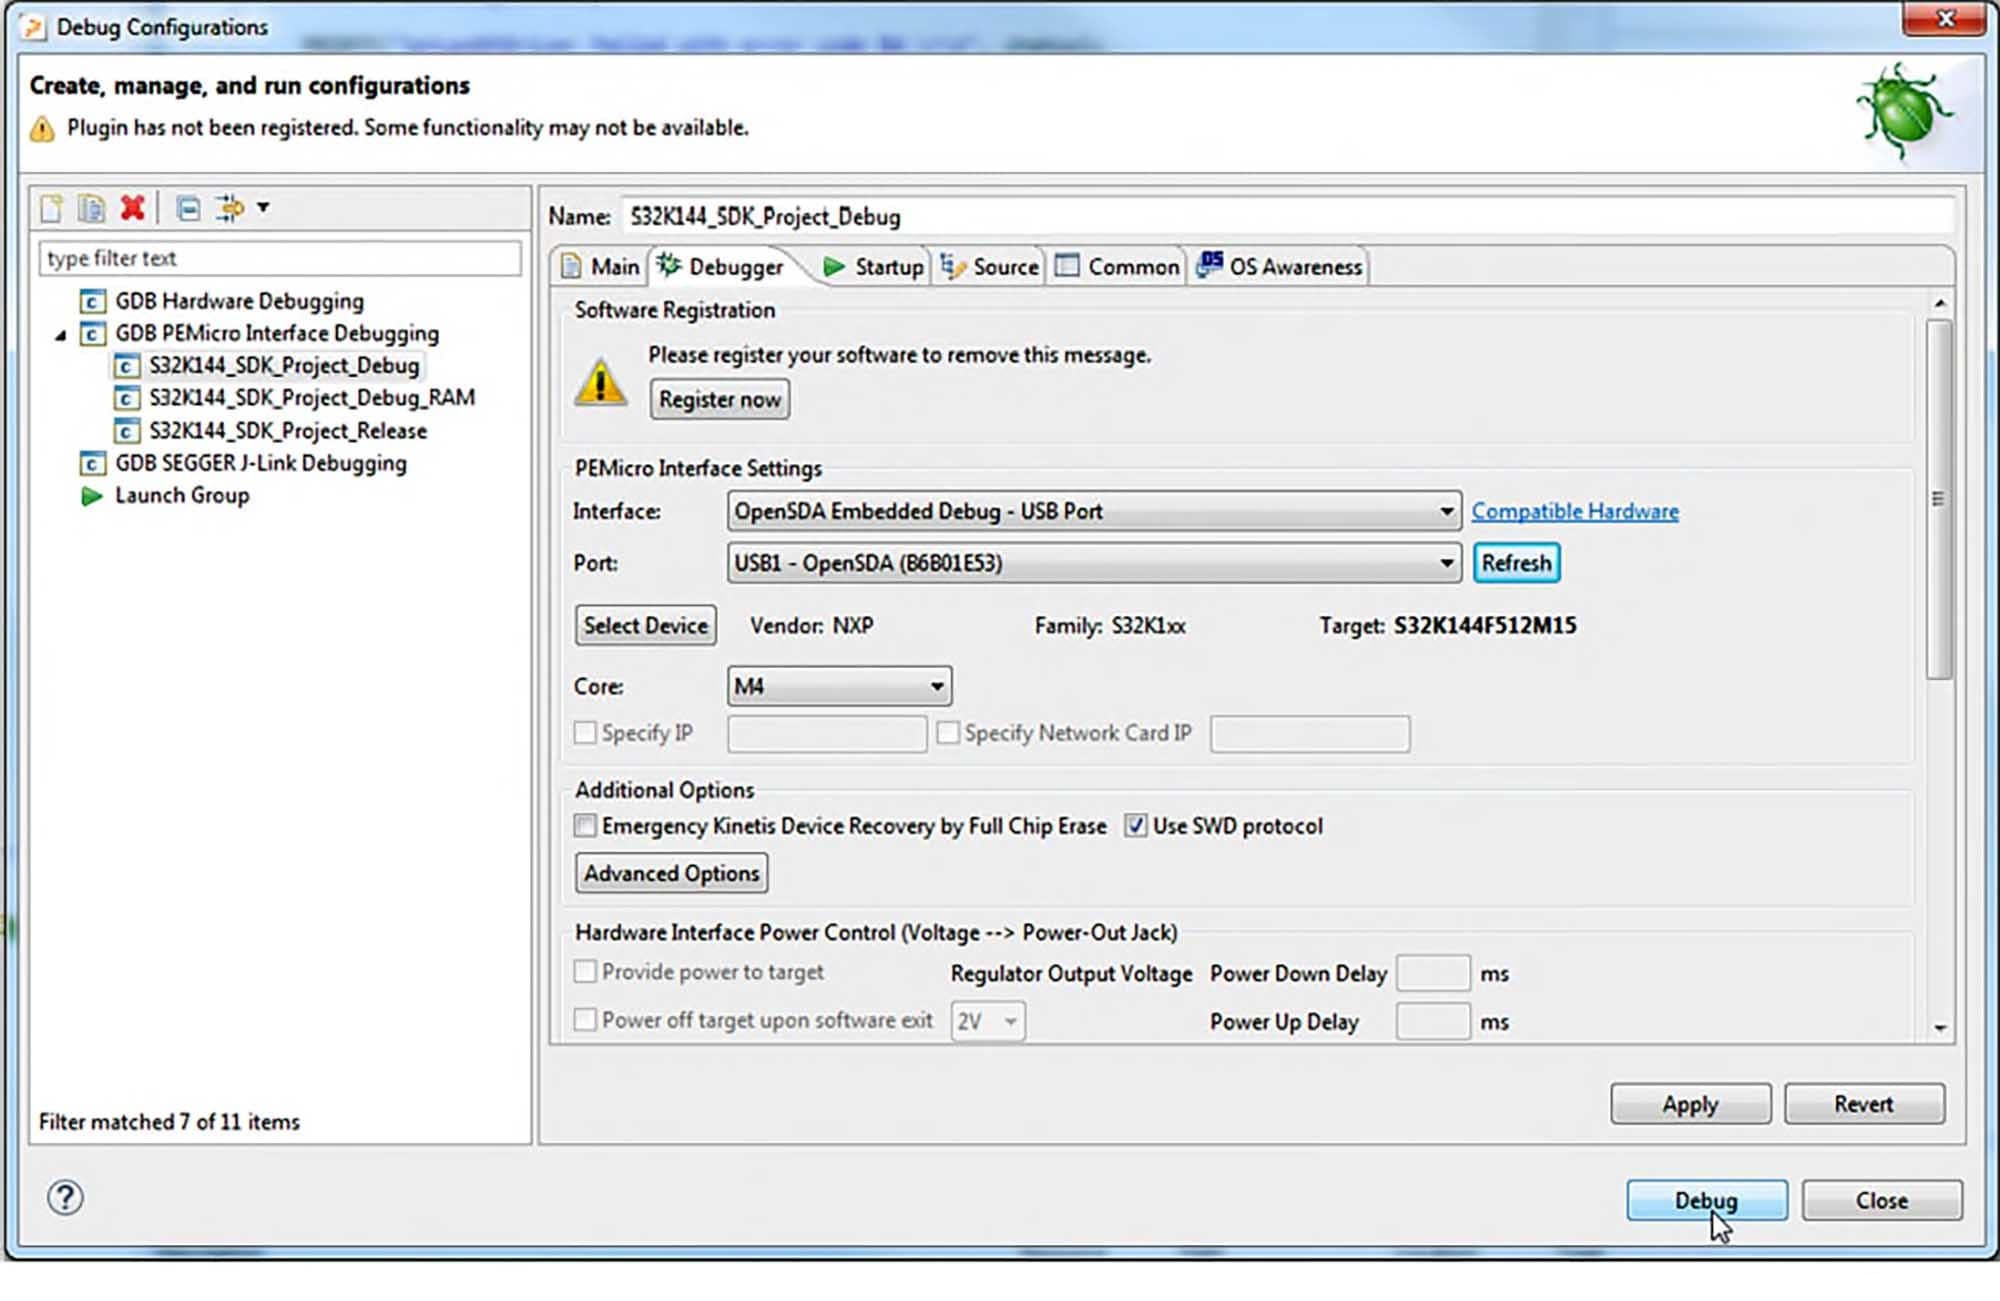The image size is (2000, 1301).
Task: Click the red Delete configuration icon
Action: pyautogui.click(x=132, y=208)
